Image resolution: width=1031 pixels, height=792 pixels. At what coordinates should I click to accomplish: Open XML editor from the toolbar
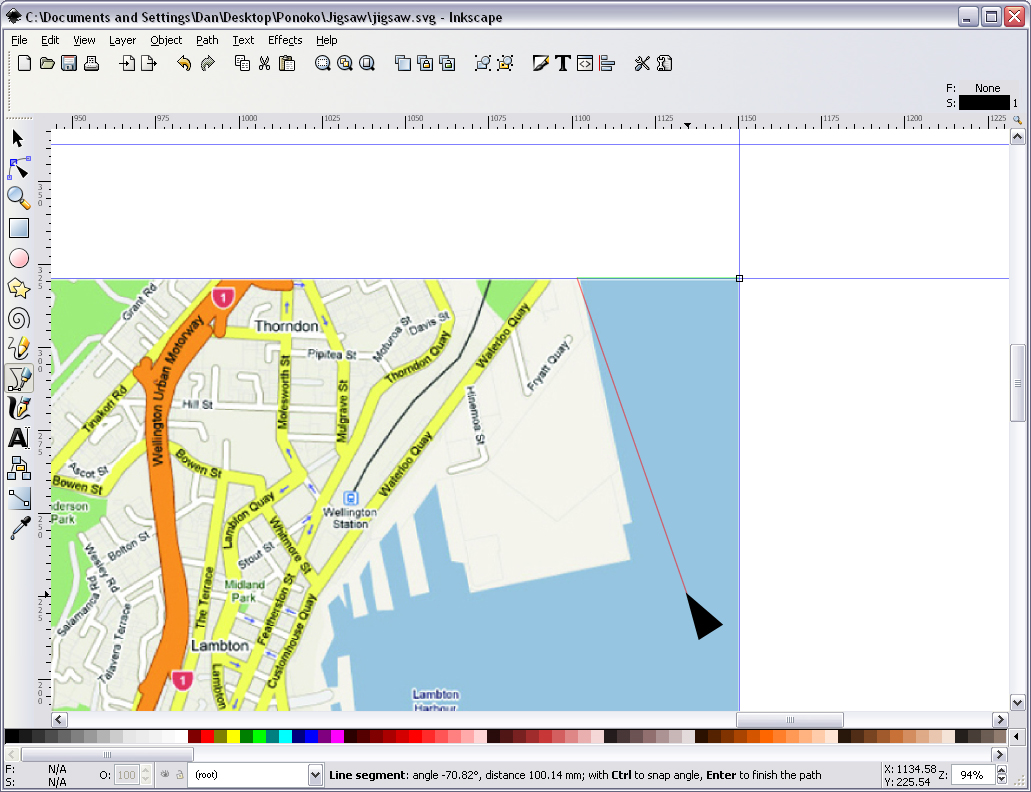585,63
